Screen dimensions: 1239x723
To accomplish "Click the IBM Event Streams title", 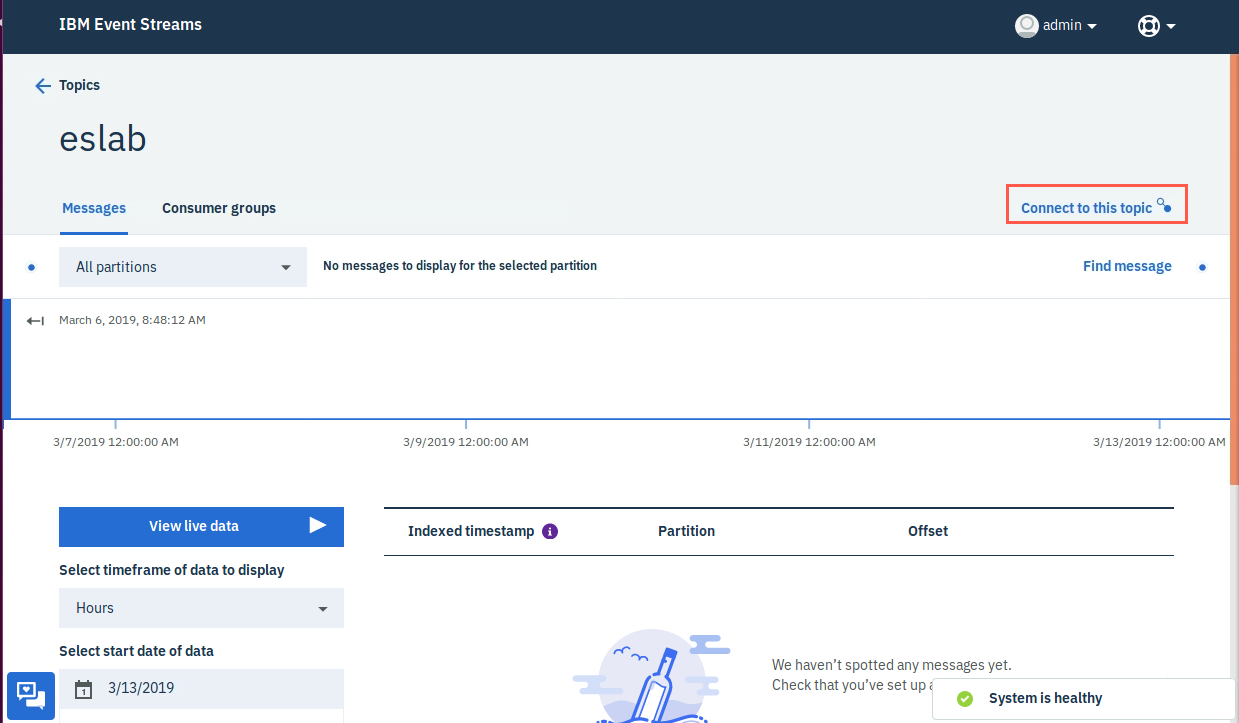I will 130,25.
